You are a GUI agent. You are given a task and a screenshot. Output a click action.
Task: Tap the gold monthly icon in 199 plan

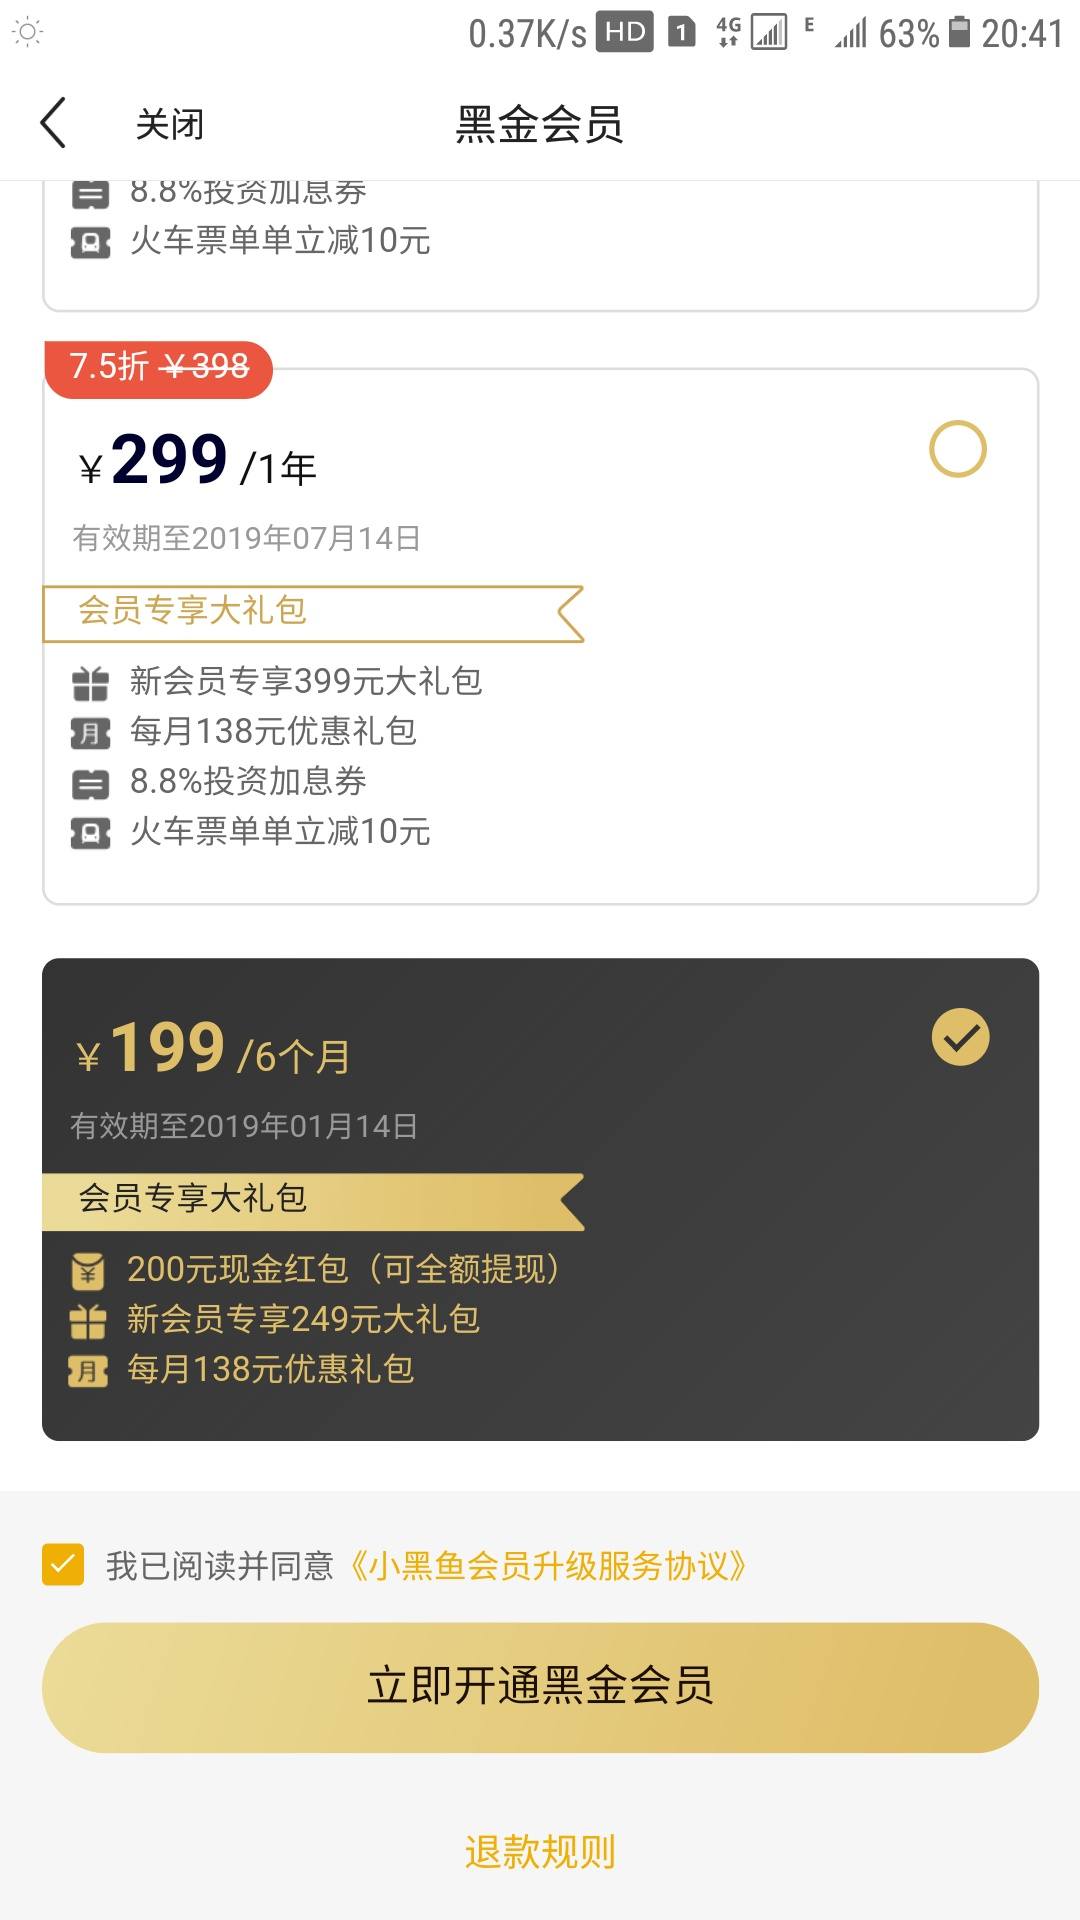point(88,1371)
